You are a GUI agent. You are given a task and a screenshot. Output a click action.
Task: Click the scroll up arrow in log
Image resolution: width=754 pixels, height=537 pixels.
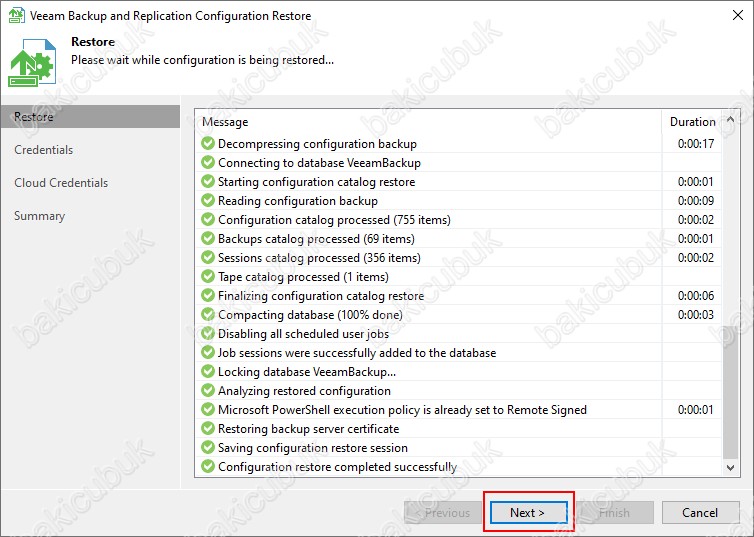[x=730, y=120]
